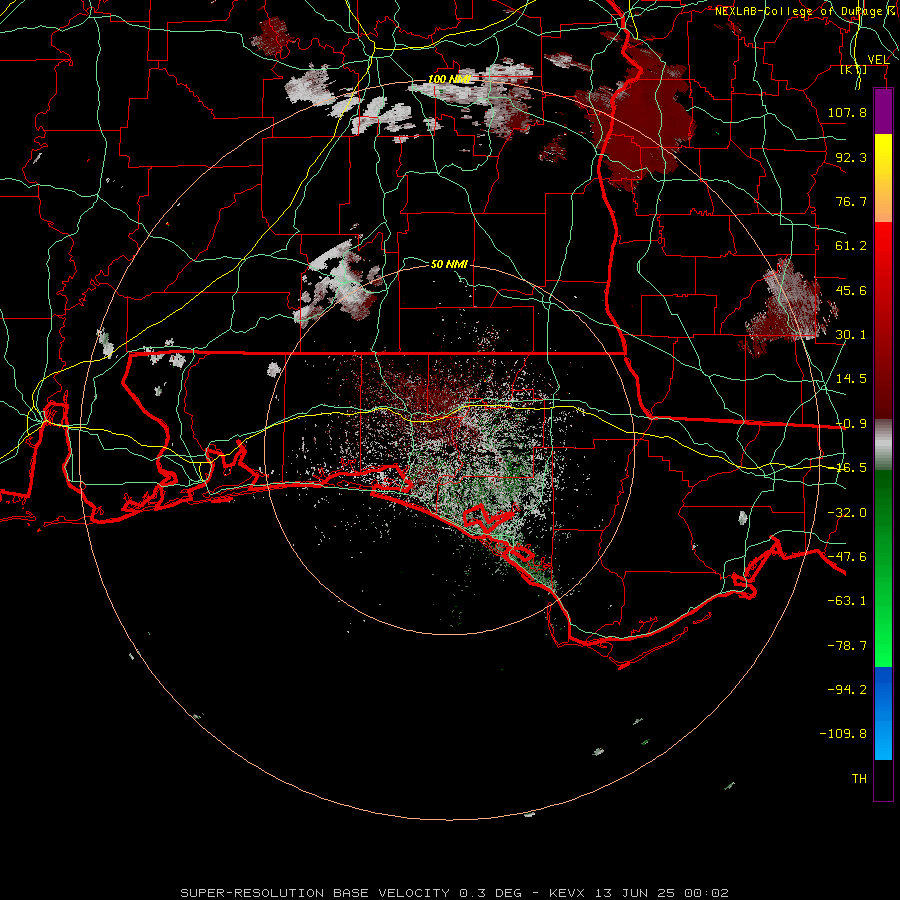The height and width of the screenshot is (900, 900).
Task: Click the 76.7 velocity scale value
Action: pyautogui.click(x=851, y=201)
